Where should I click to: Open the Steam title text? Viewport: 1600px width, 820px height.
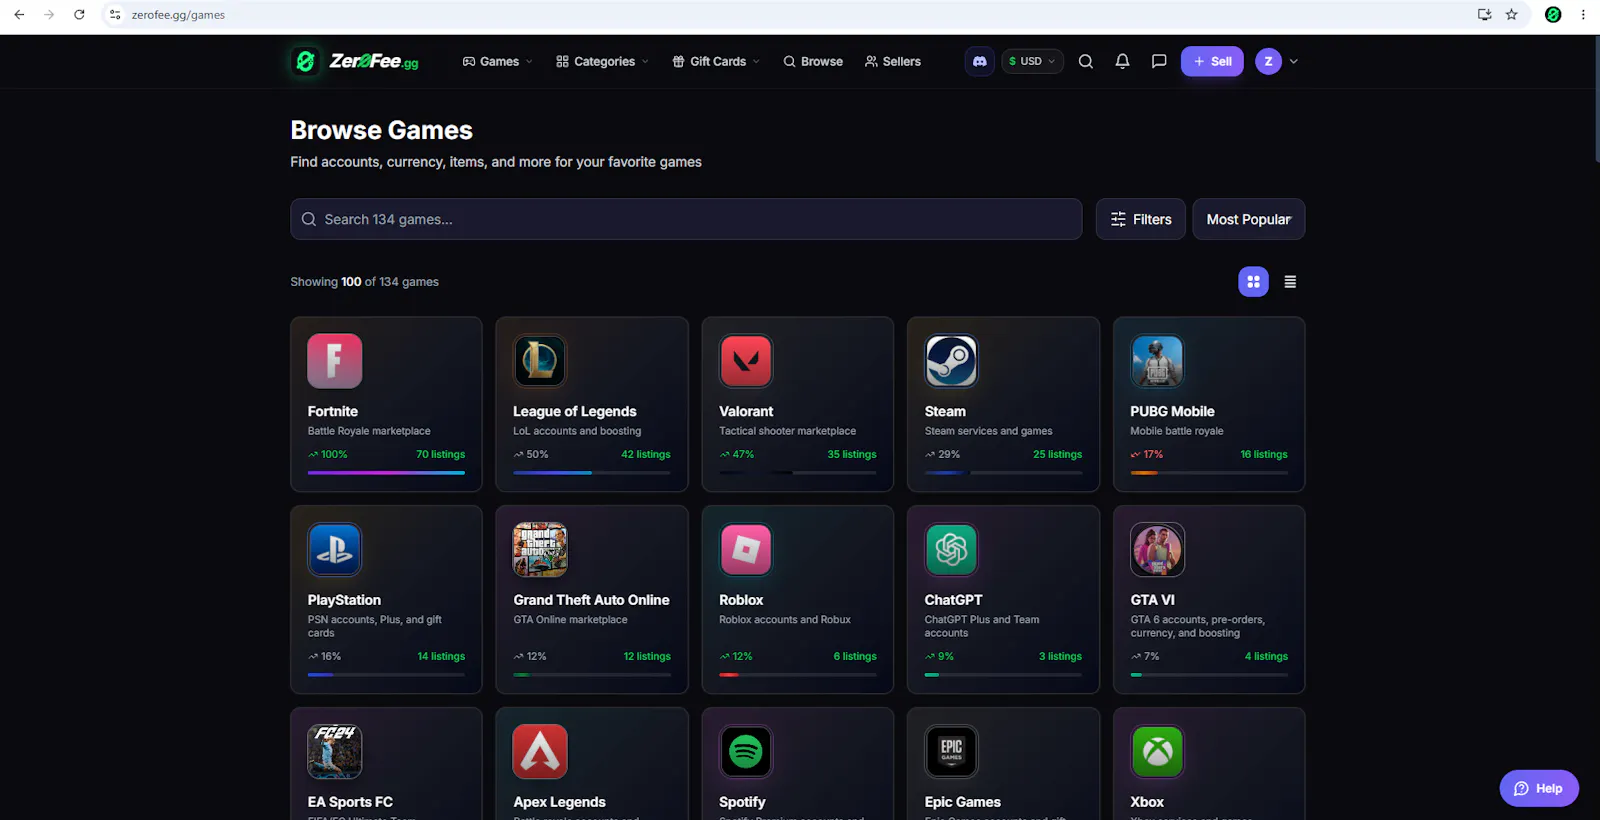[x=945, y=411]
